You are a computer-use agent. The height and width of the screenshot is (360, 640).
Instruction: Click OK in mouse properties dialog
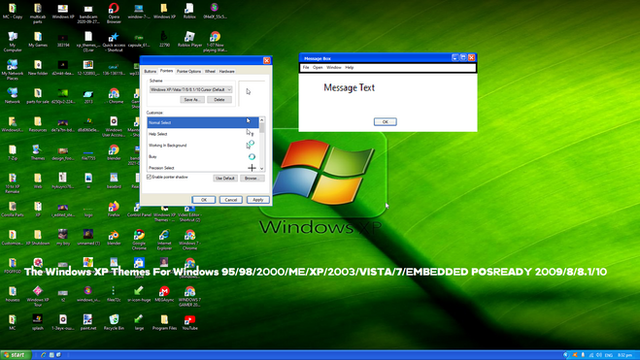tap(204, 200)
